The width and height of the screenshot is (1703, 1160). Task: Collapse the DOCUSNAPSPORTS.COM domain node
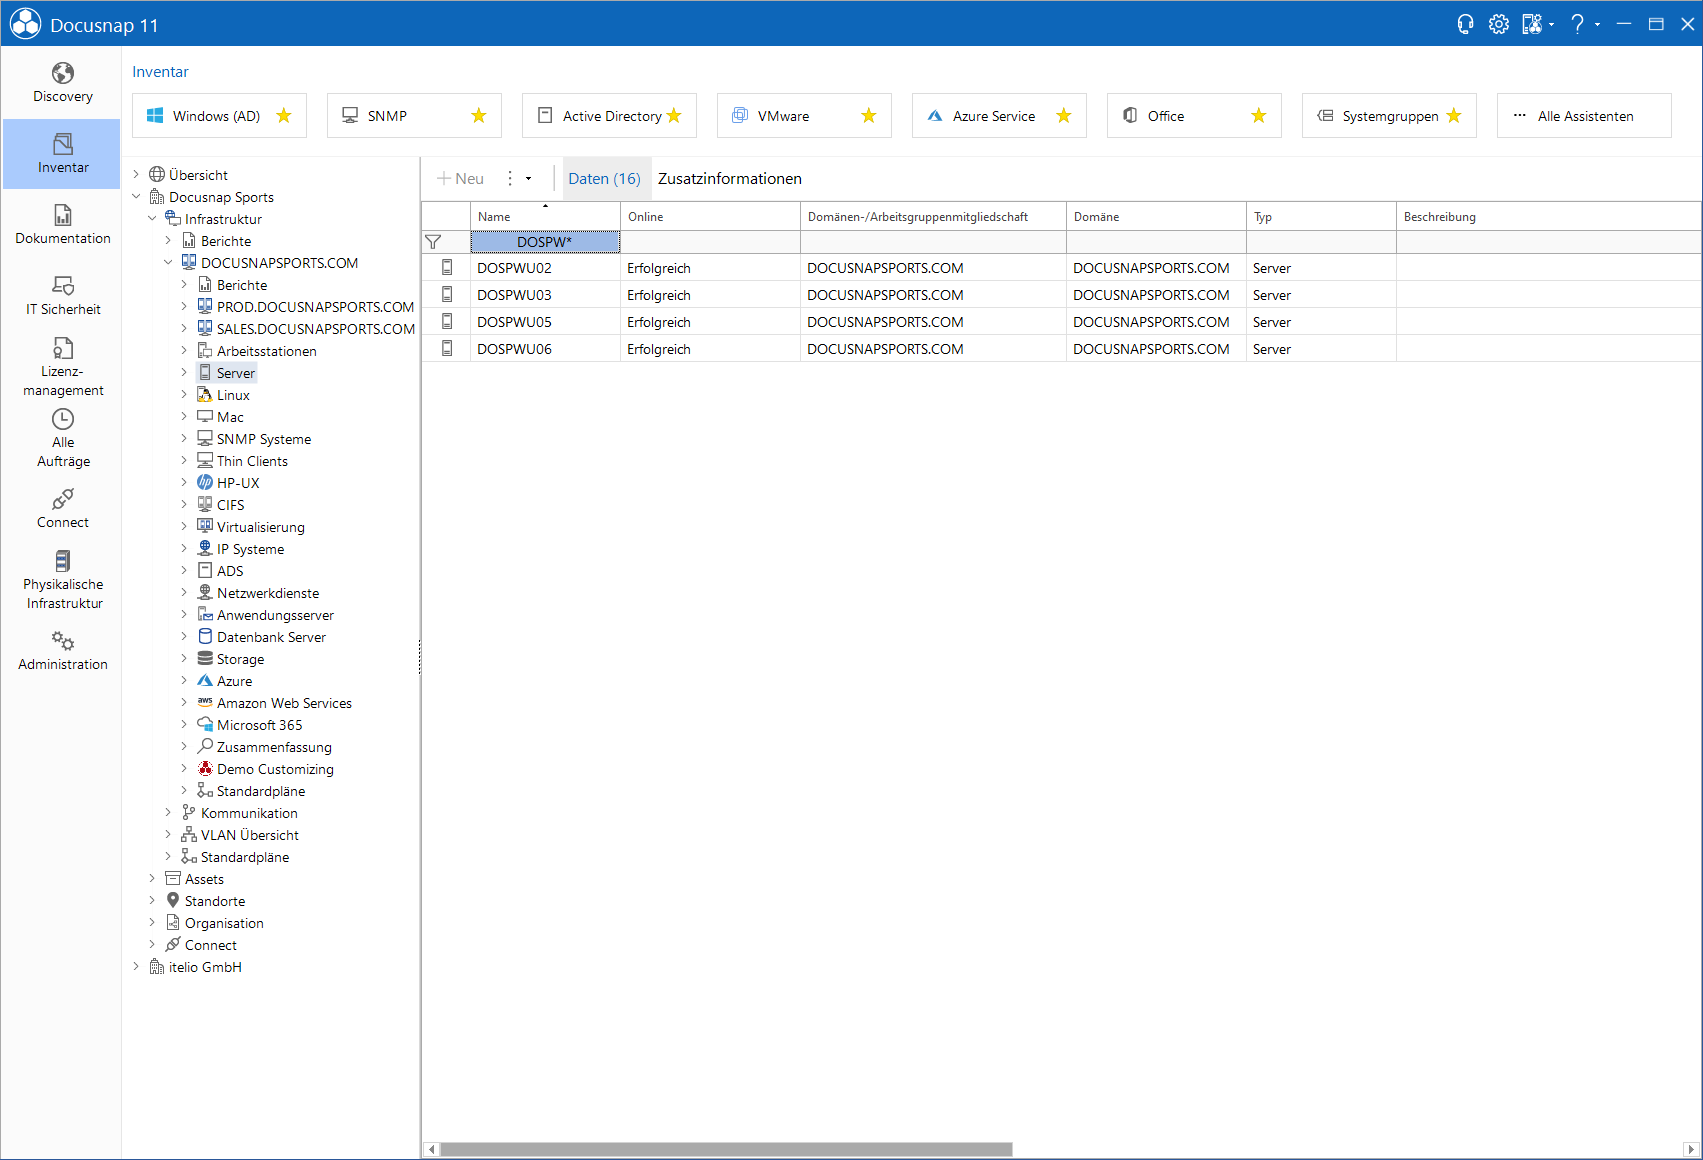click(x=168, y=263)
